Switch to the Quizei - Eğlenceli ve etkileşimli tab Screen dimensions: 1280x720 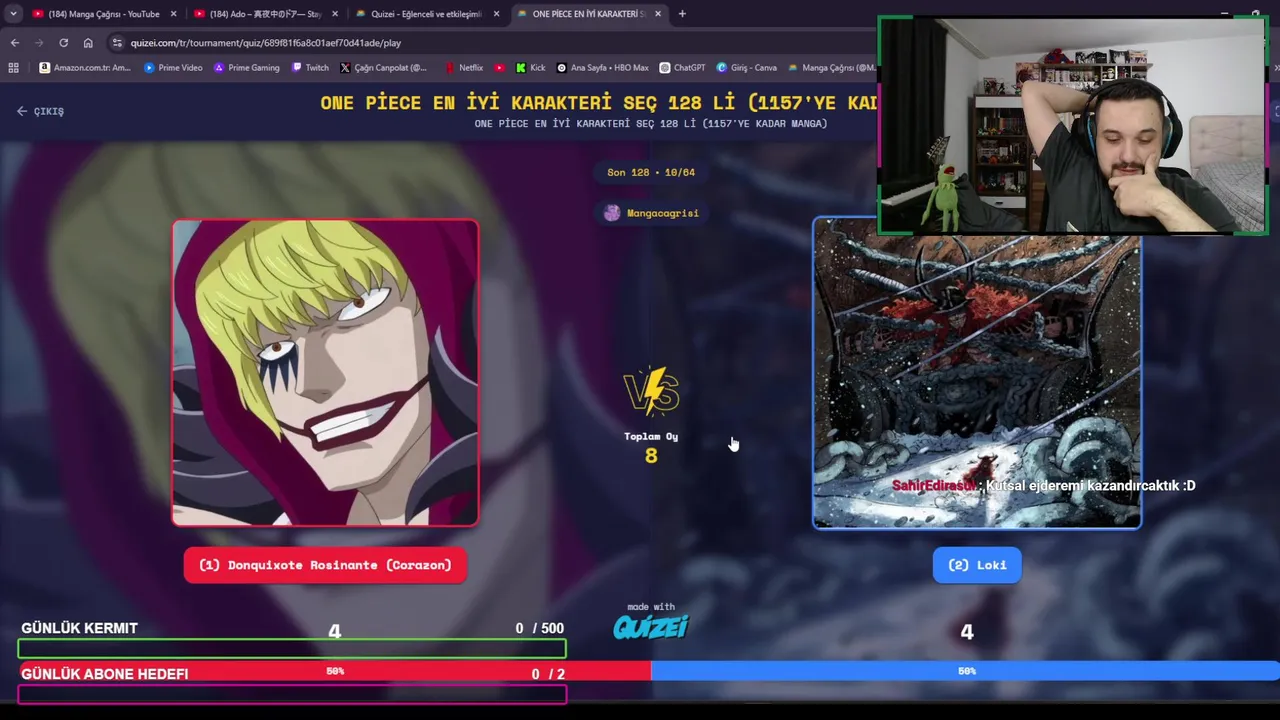(x=427, y=14)
